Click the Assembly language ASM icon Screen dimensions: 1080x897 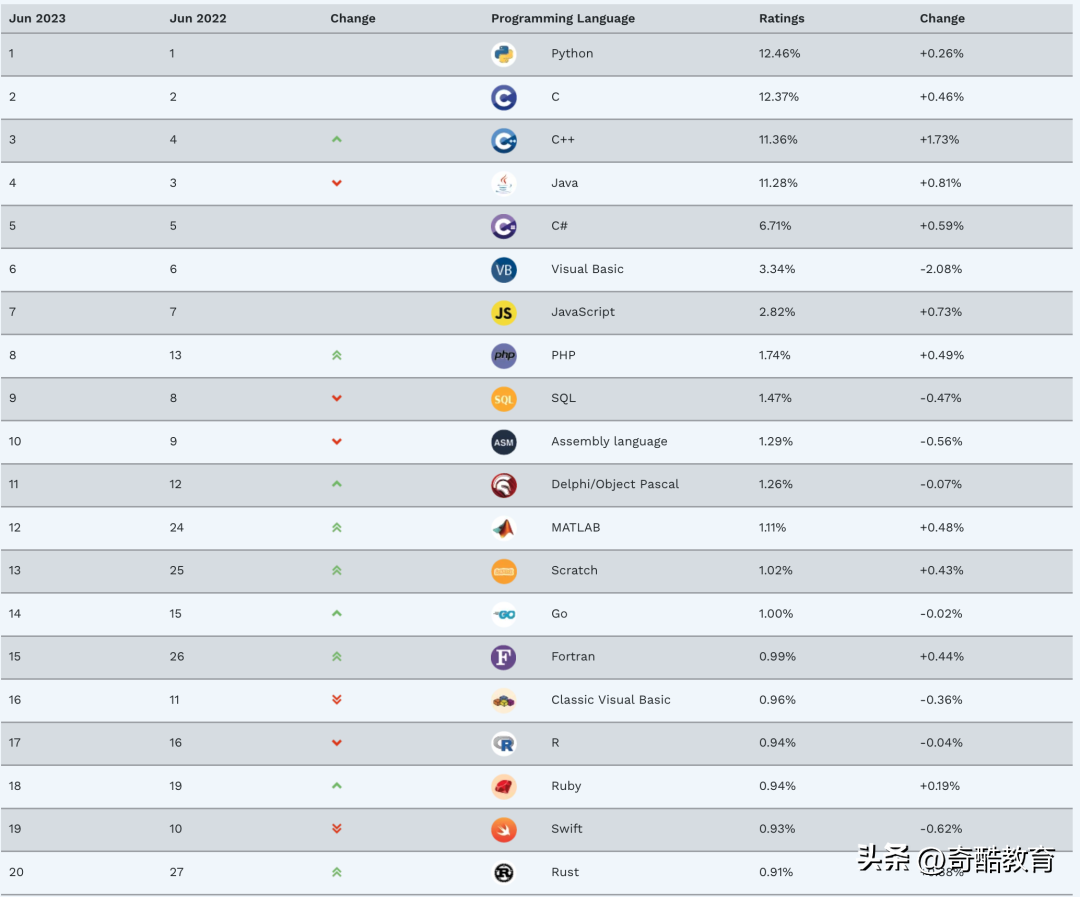504,441
